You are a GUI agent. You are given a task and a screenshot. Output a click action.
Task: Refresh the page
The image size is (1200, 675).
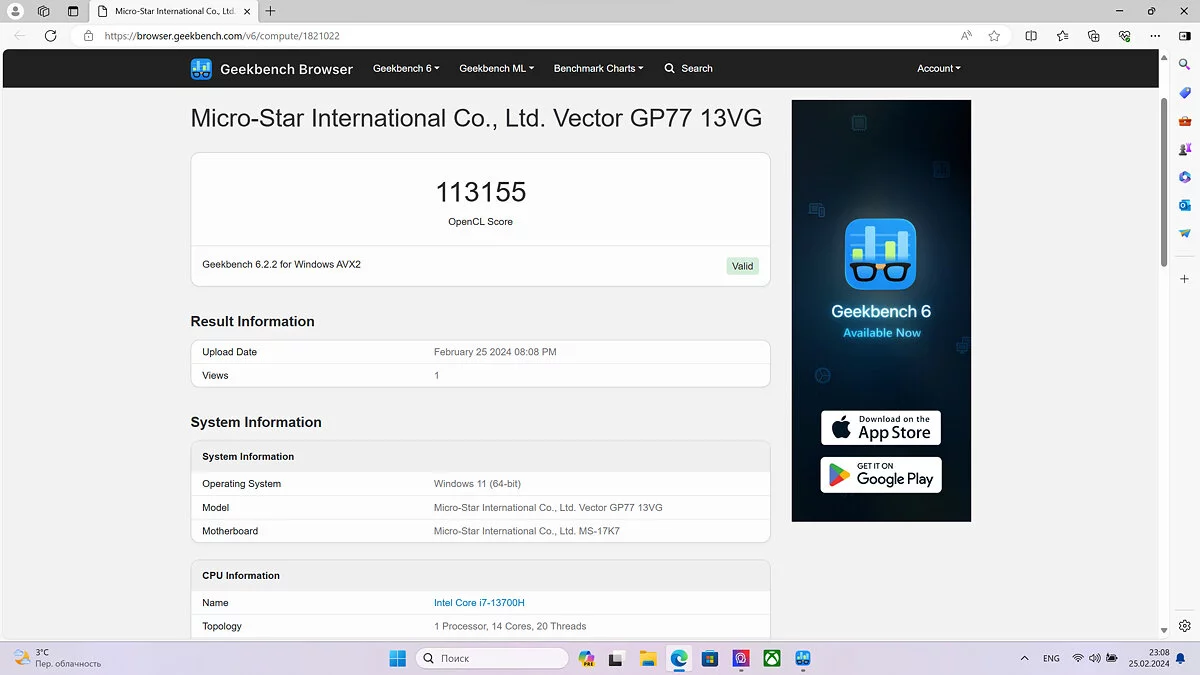click(51, 35)
